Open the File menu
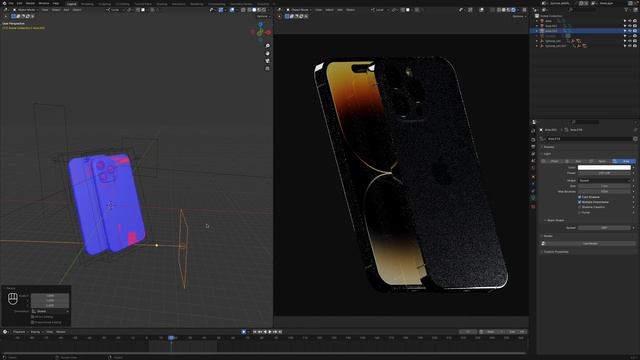The image size is (640, 360). pyautogui.click(x=11, y=3)
